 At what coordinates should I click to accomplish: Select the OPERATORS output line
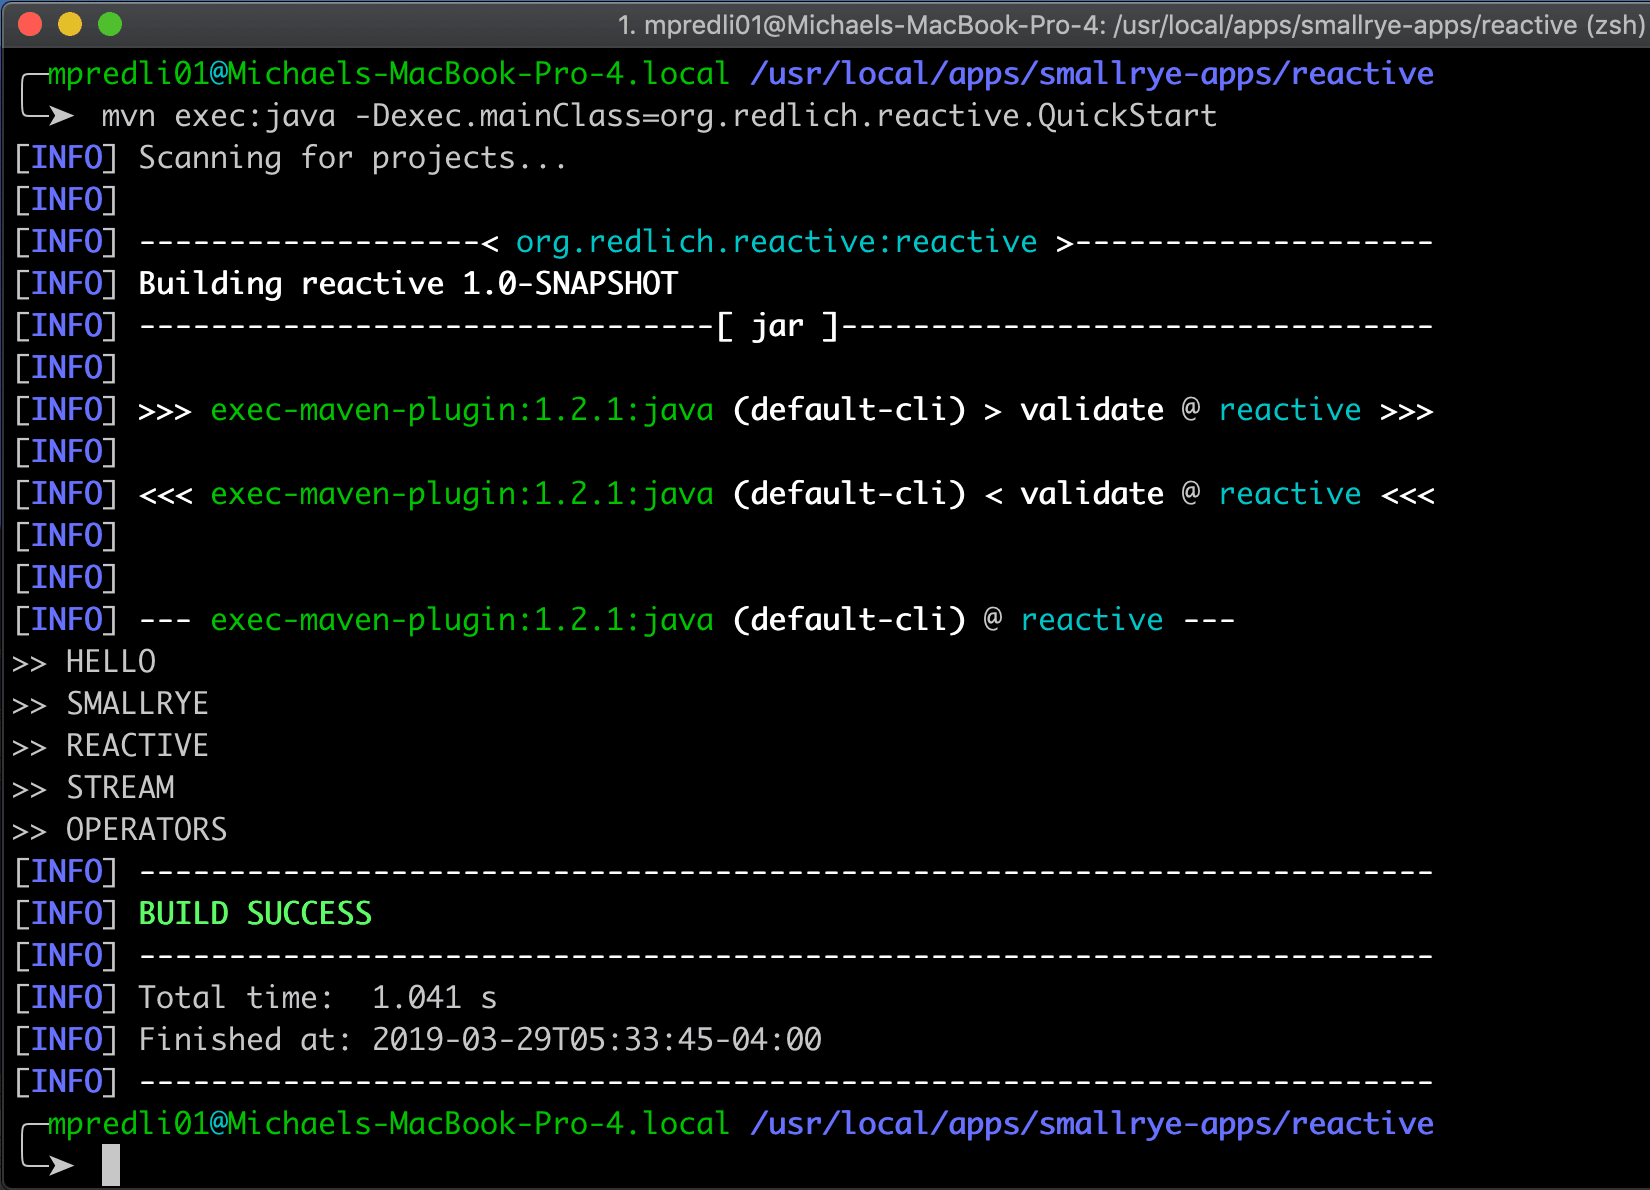(x=146, y=828)
